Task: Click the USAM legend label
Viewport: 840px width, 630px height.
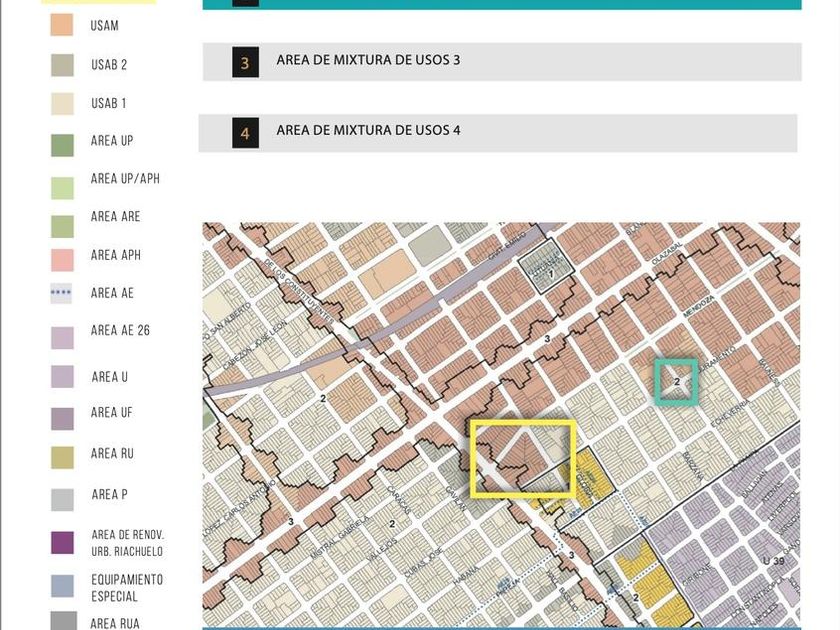Action: (104, 26)
